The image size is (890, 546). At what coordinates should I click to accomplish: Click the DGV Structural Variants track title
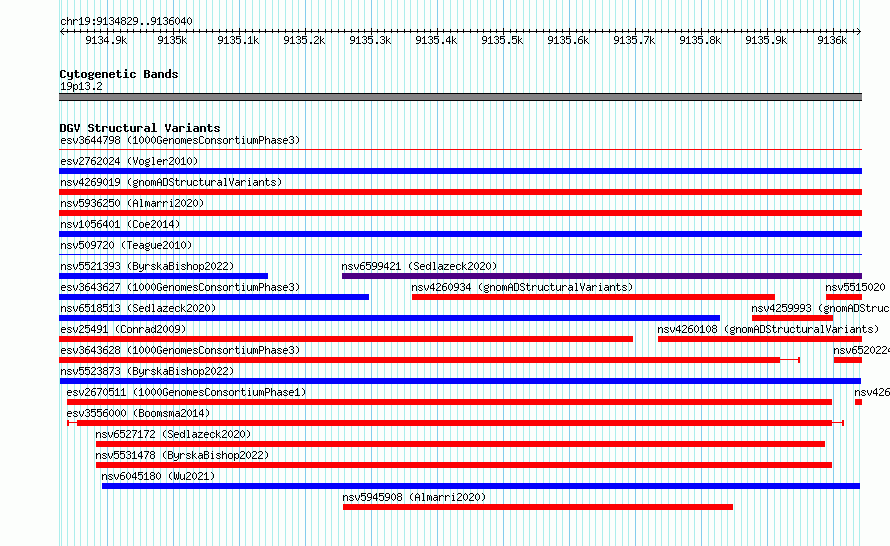[140, 128]
